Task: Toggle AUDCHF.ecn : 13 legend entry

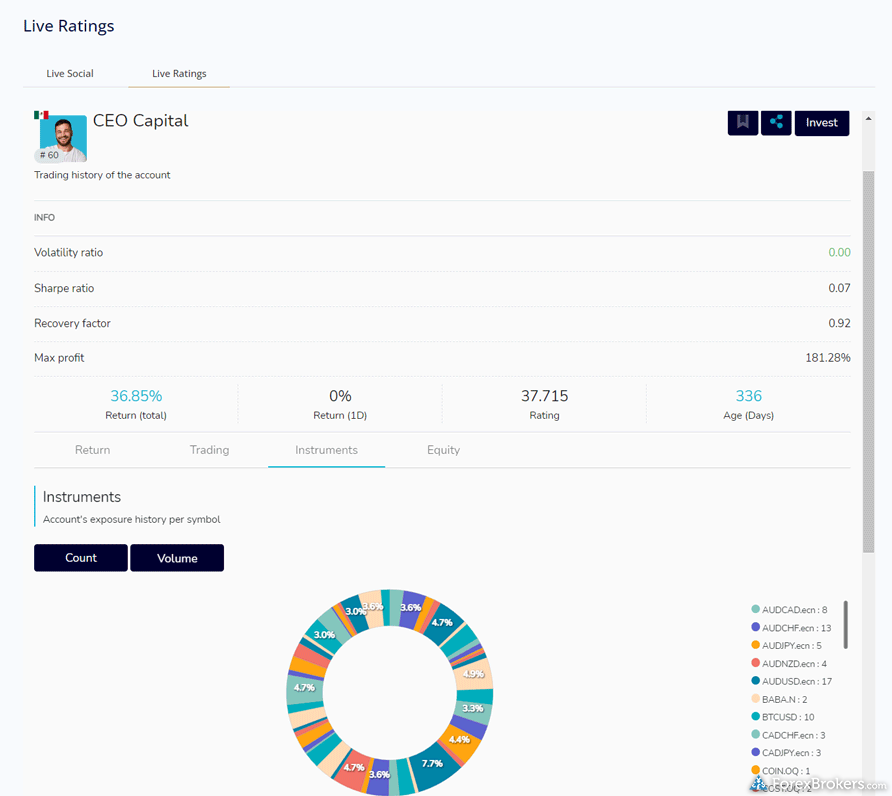Action: [x=791, y=628]
